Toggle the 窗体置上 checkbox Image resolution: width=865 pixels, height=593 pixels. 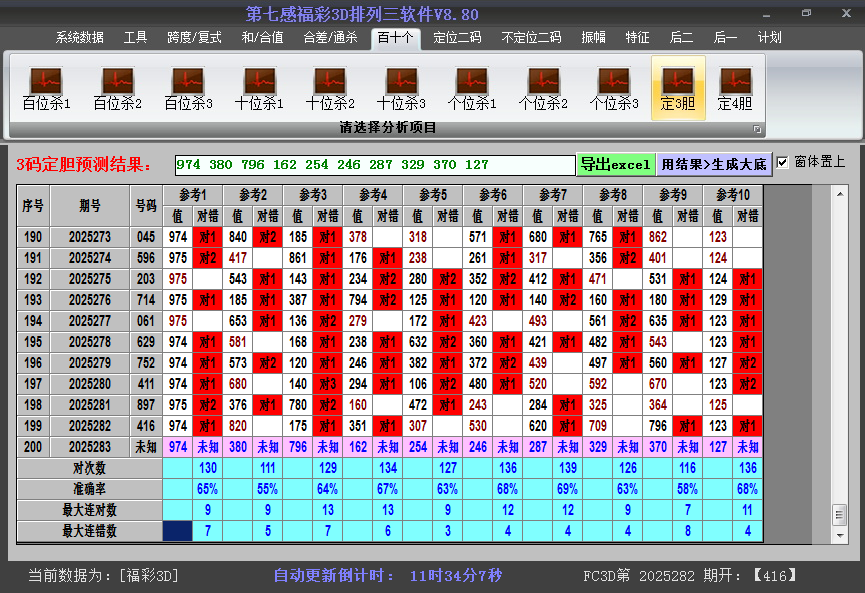click(782, 162)
